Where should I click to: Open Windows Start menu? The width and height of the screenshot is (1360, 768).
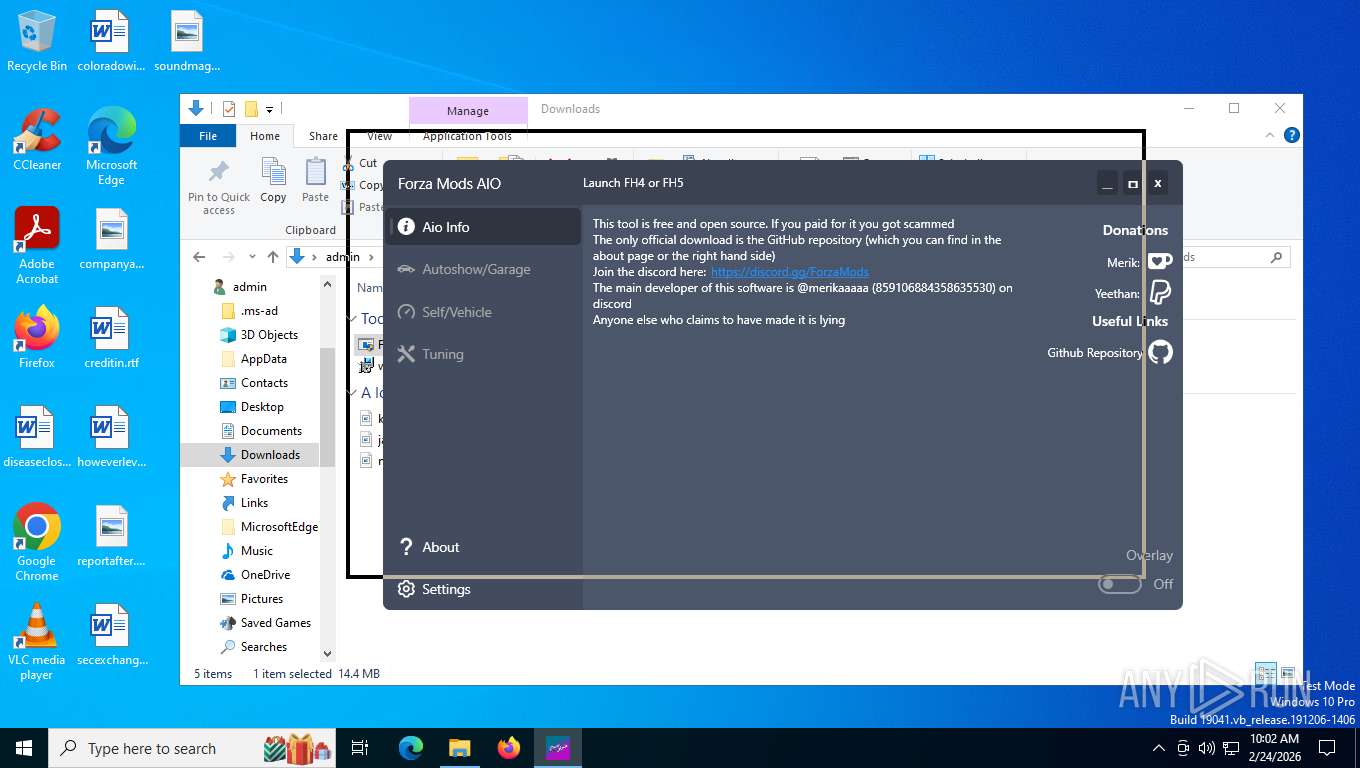coord(23,748)
